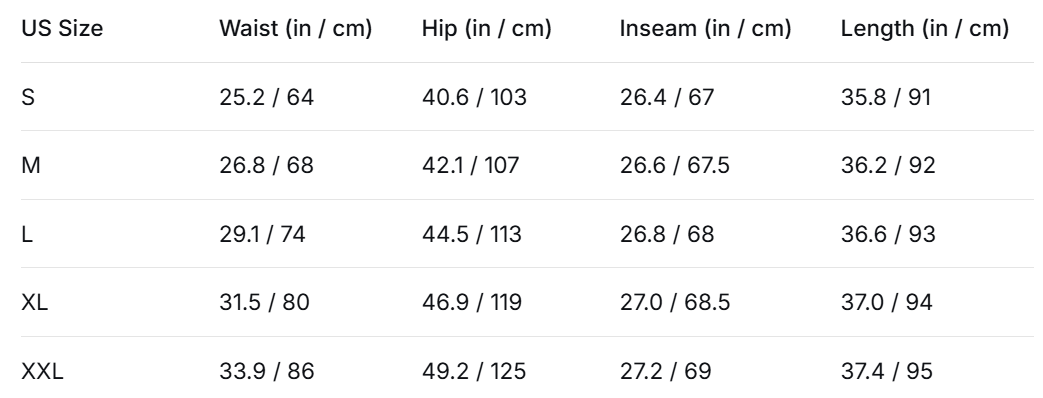Click hip value 46.9 / 119

point(472,302)
